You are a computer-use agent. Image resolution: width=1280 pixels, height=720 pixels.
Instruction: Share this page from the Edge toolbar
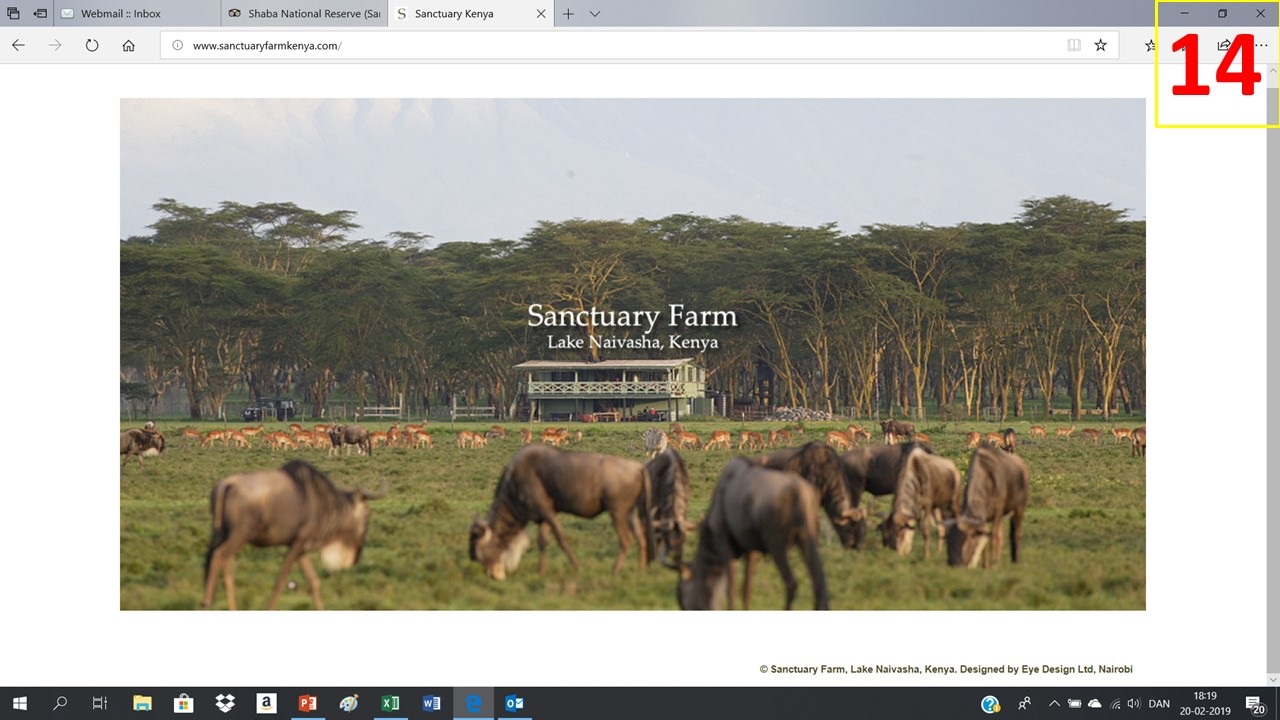(1224, 45)
